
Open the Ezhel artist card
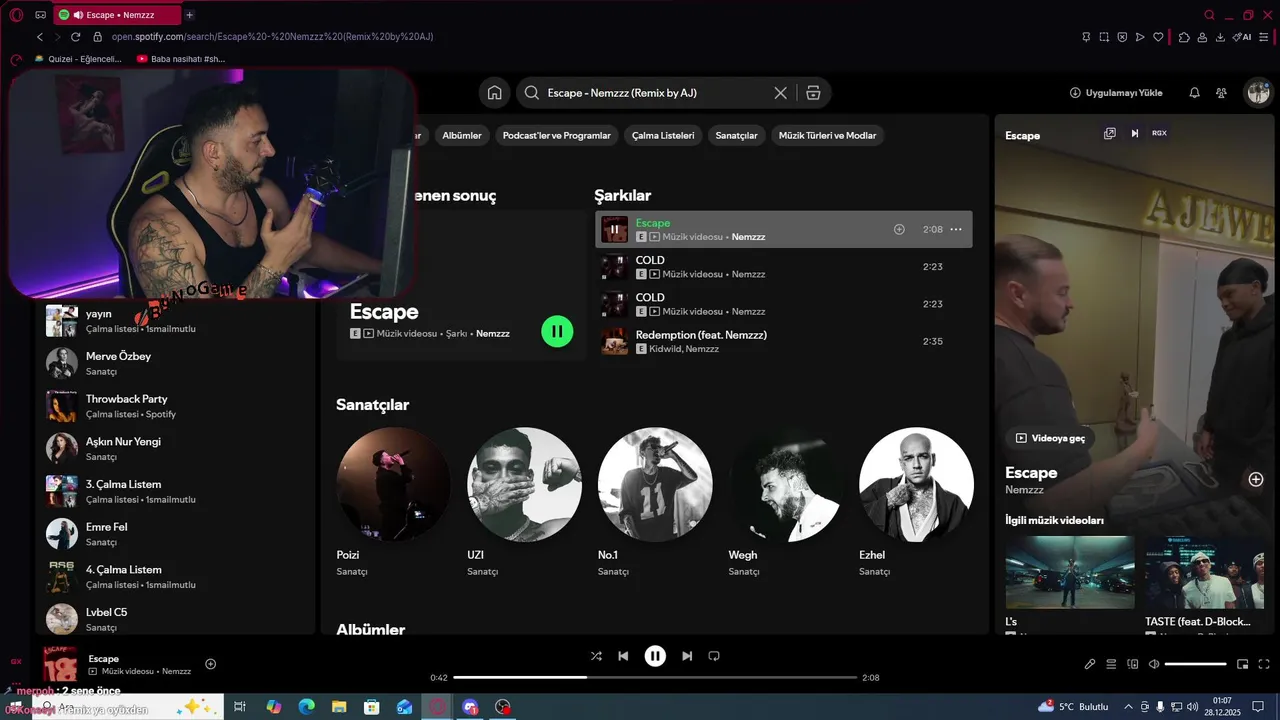(x=916, y=503)
